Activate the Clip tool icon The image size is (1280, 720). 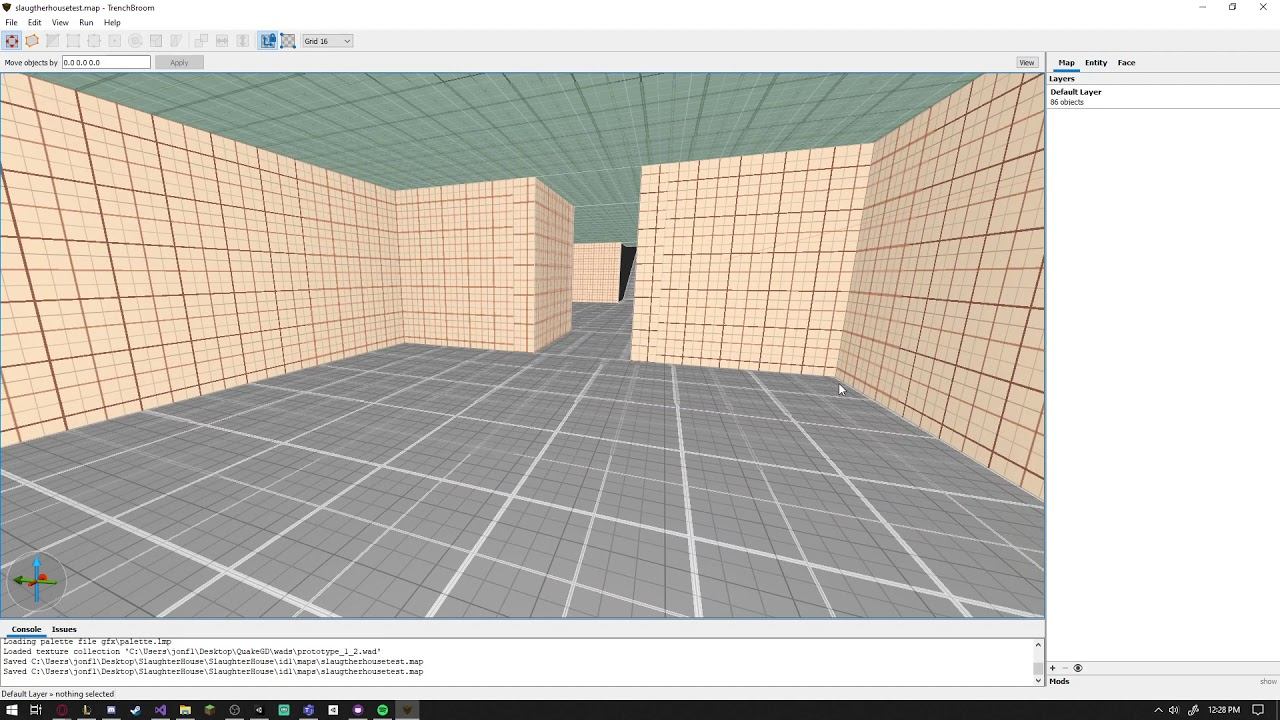[x=52, y=41]
